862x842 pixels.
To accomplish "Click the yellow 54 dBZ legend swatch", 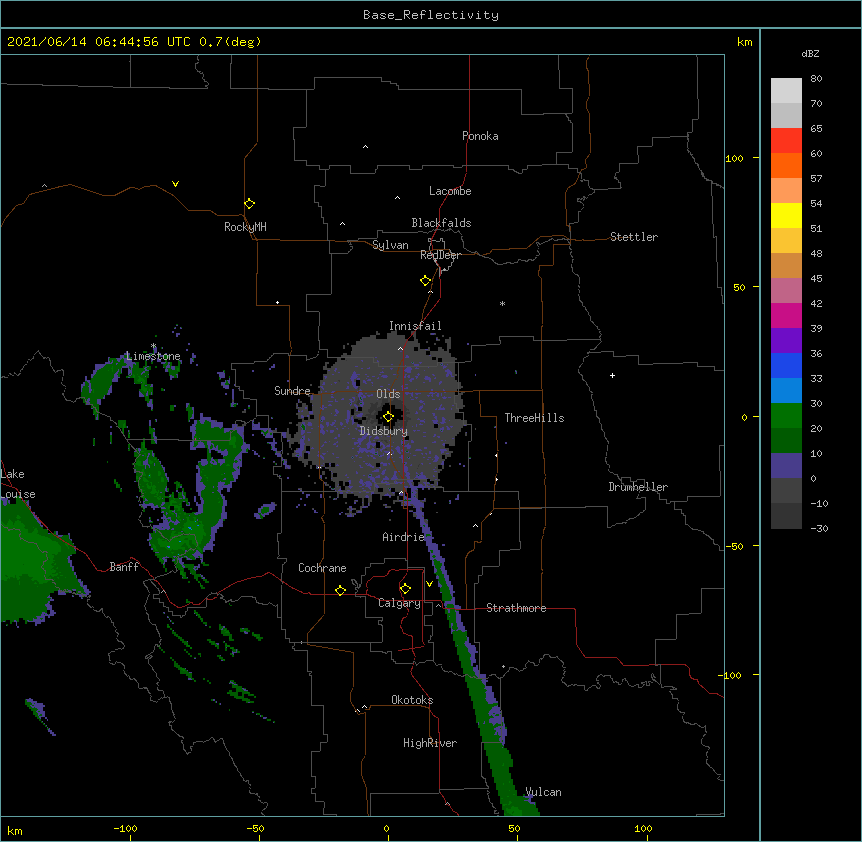I will coord(786,215).
